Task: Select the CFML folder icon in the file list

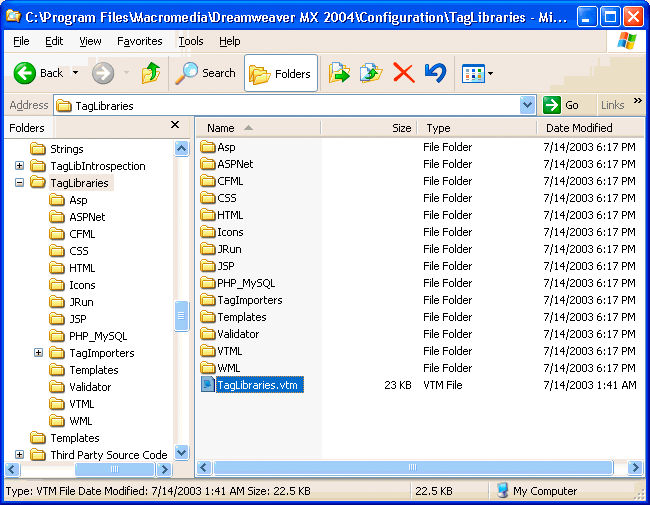Action: 208,181
